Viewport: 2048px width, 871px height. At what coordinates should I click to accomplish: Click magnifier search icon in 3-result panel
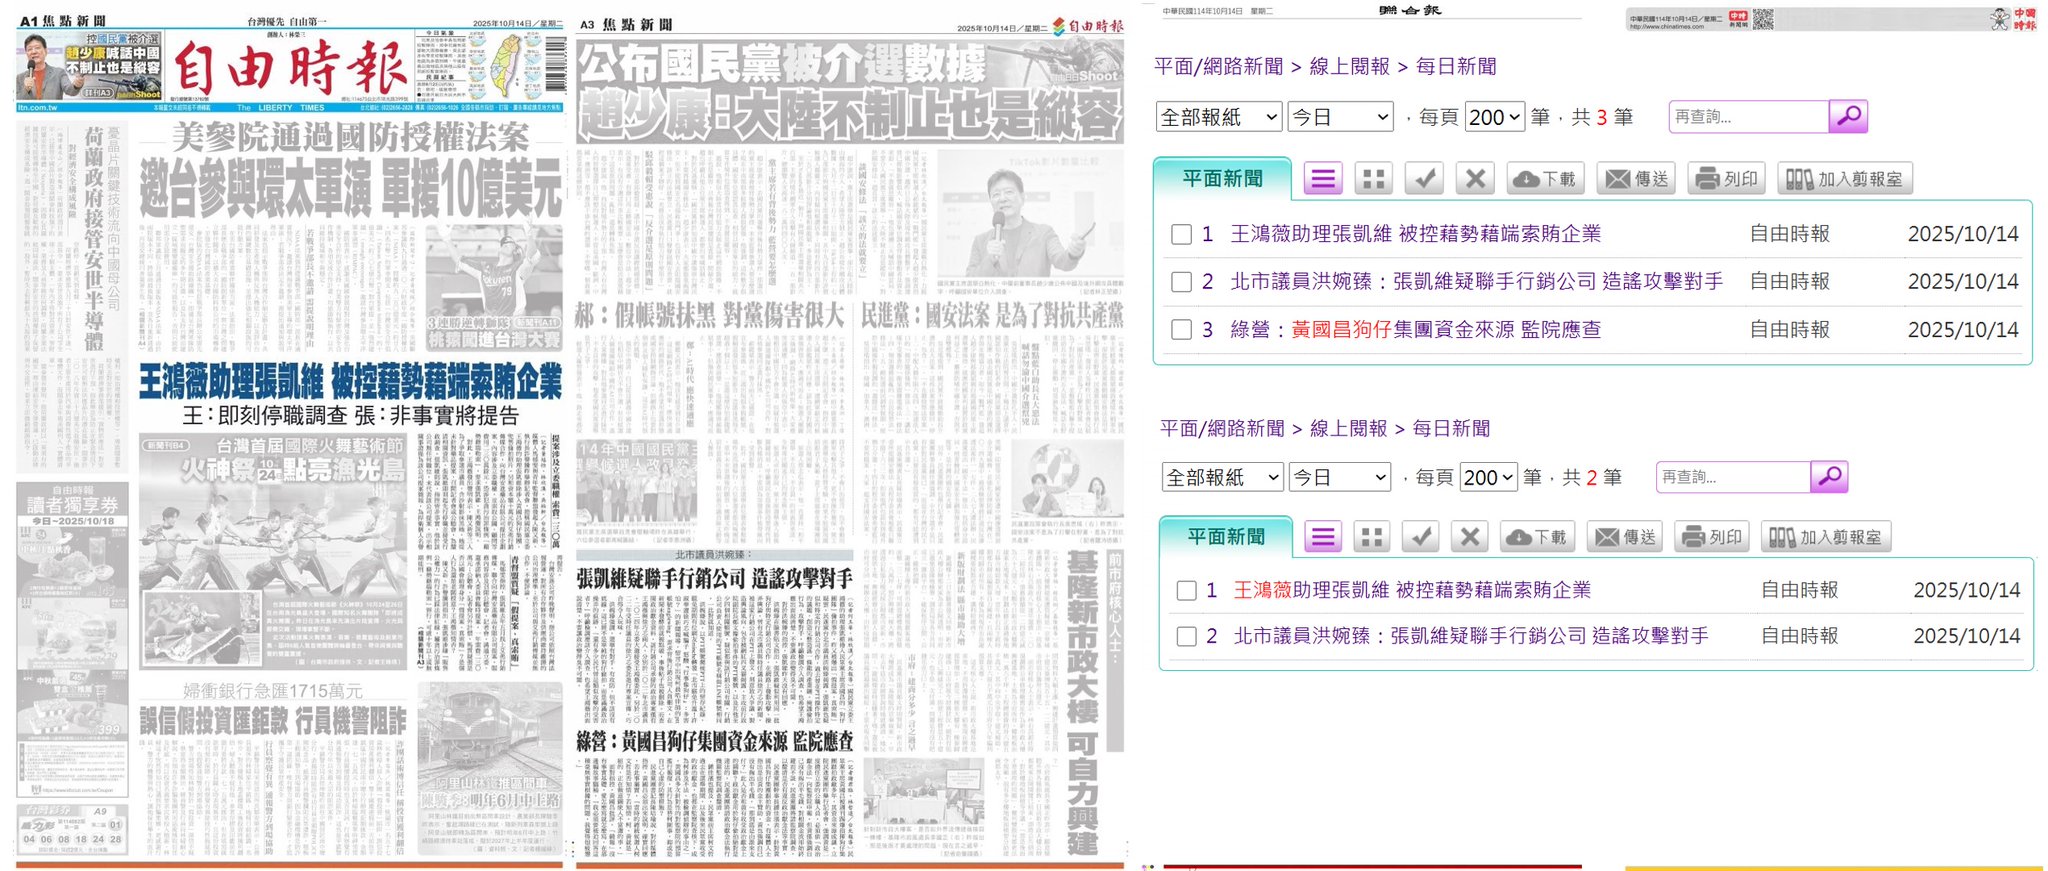tap(1848, 116)
